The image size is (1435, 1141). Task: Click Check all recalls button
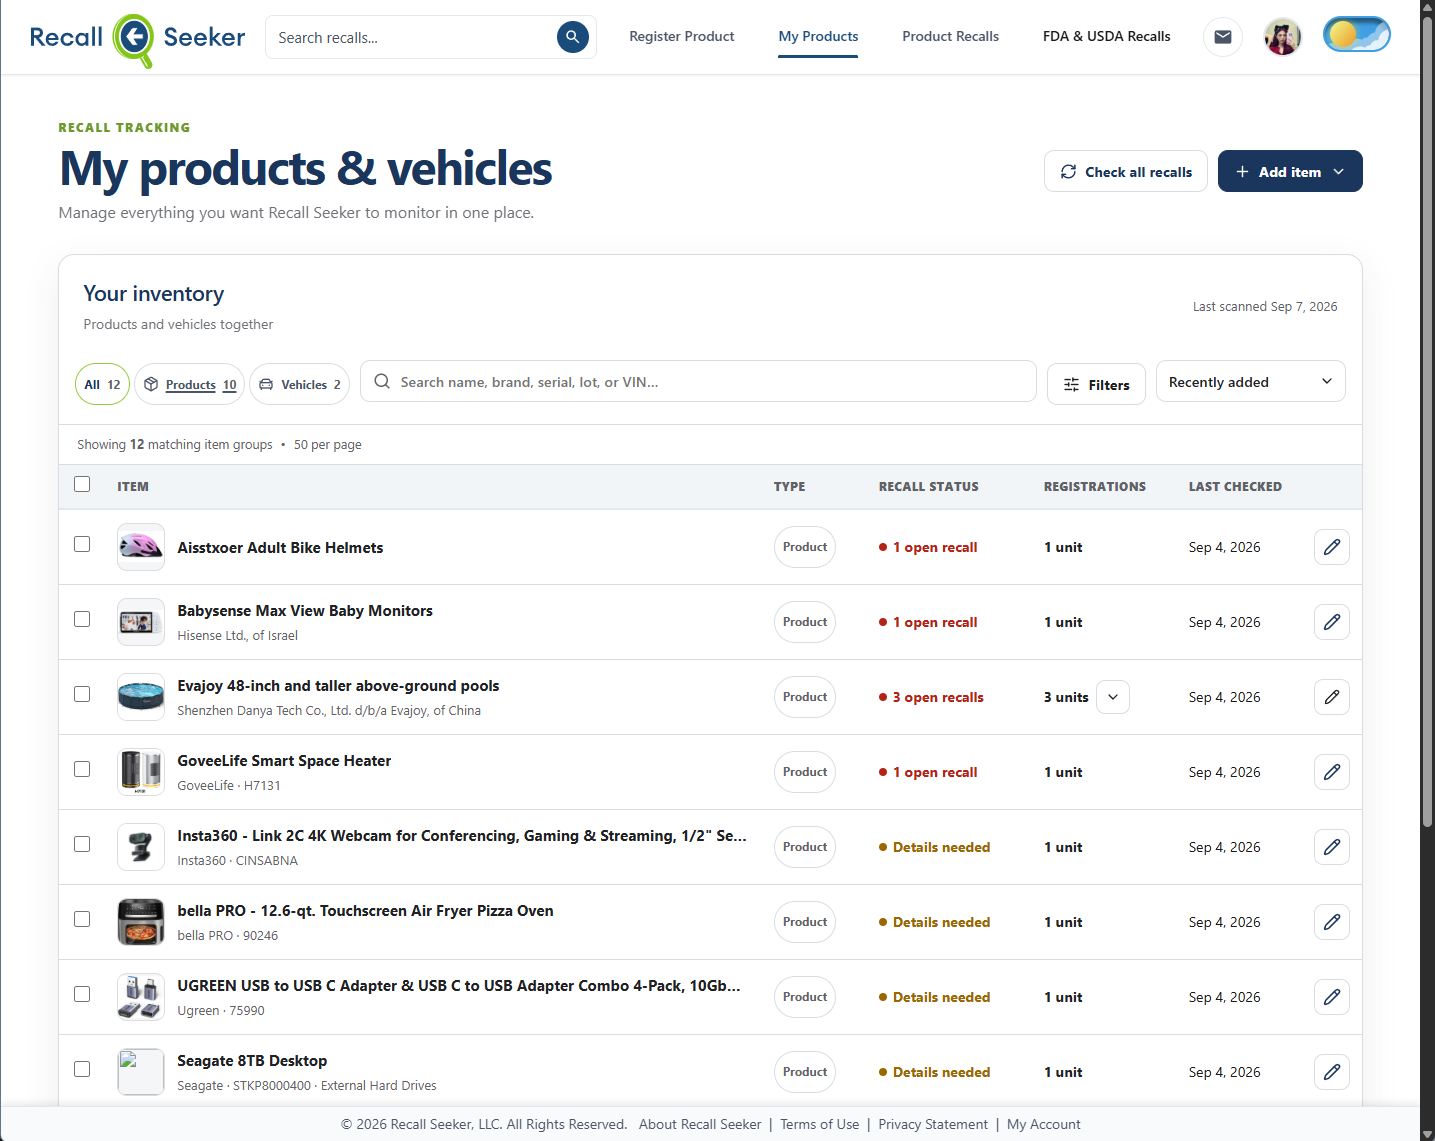pyautogui.click(x=1126, y=171)
